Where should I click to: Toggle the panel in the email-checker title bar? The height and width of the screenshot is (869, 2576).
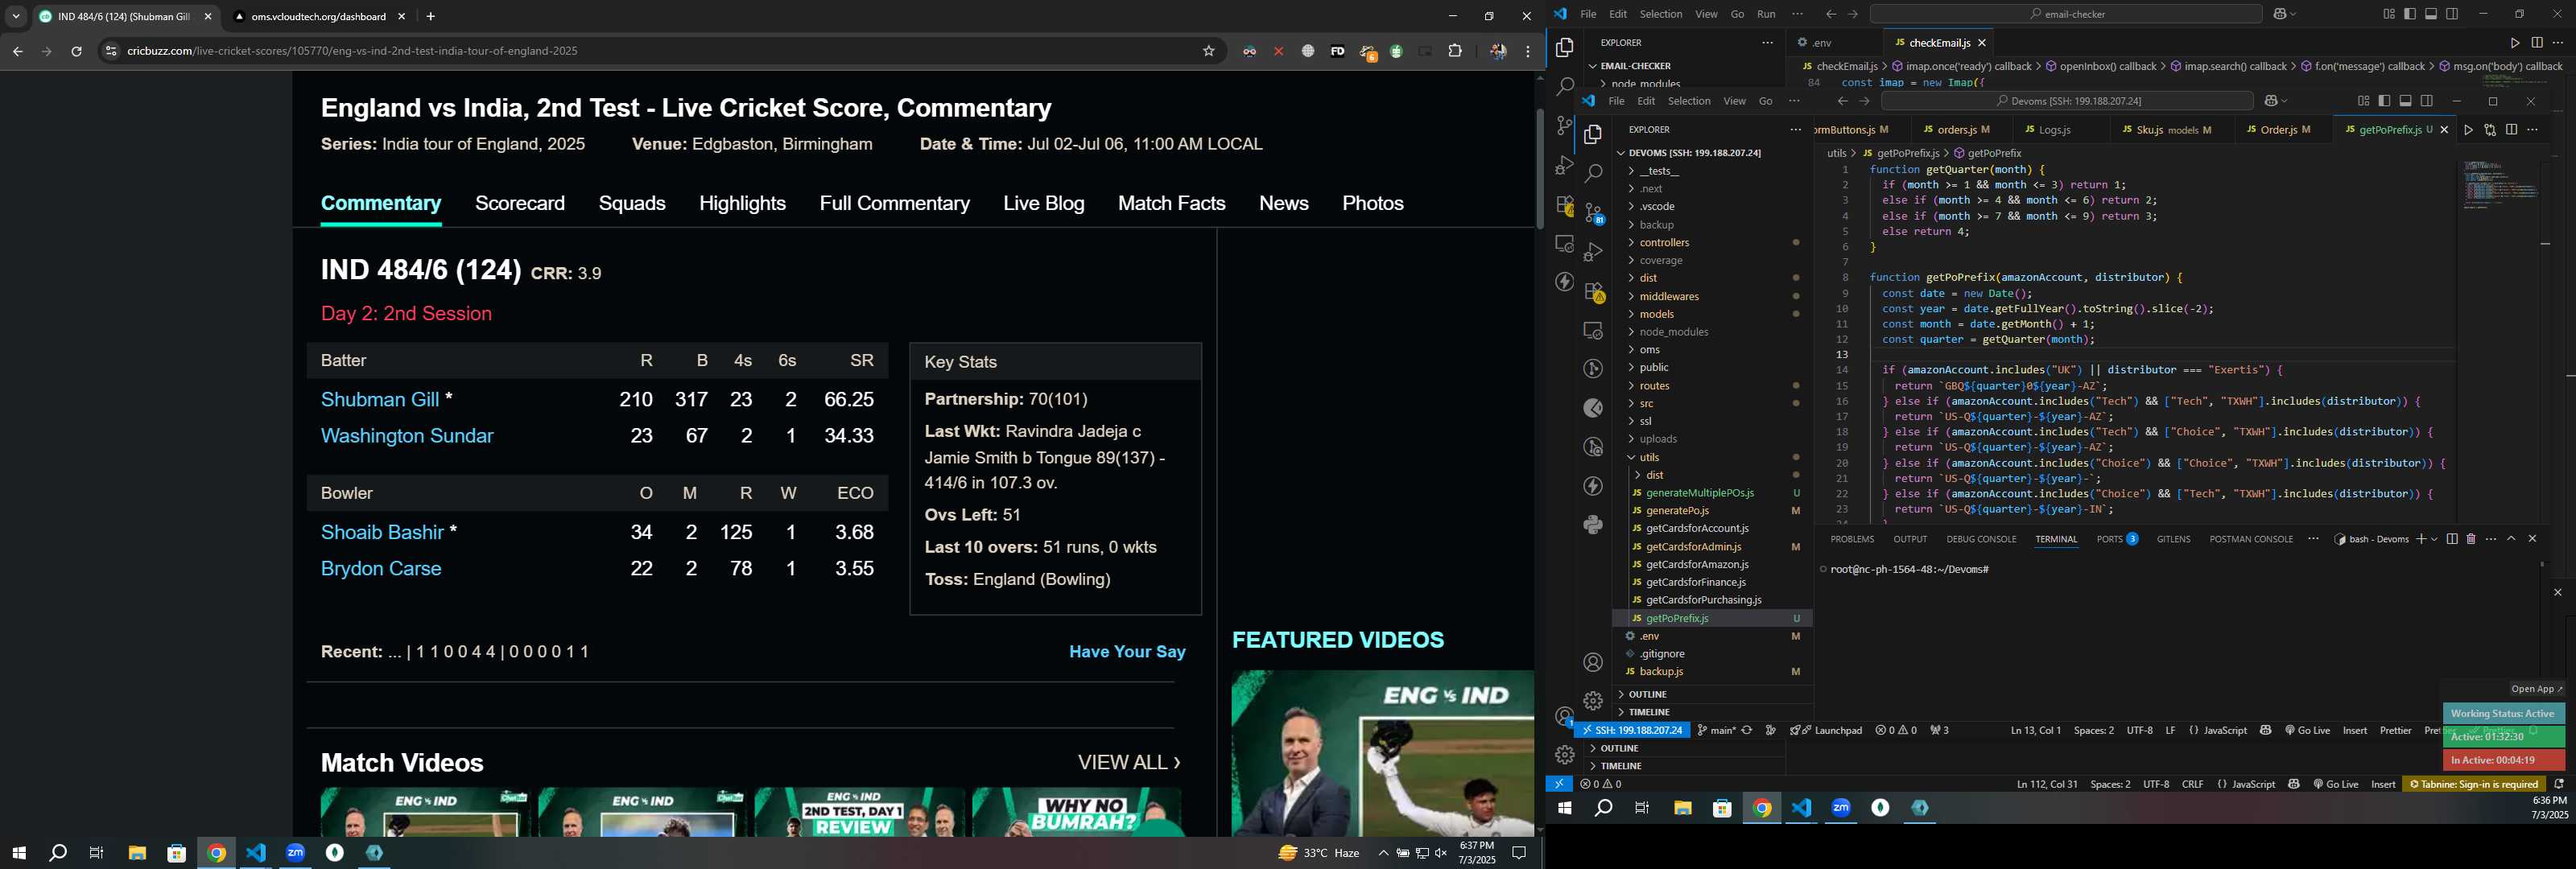point(2431,14)
